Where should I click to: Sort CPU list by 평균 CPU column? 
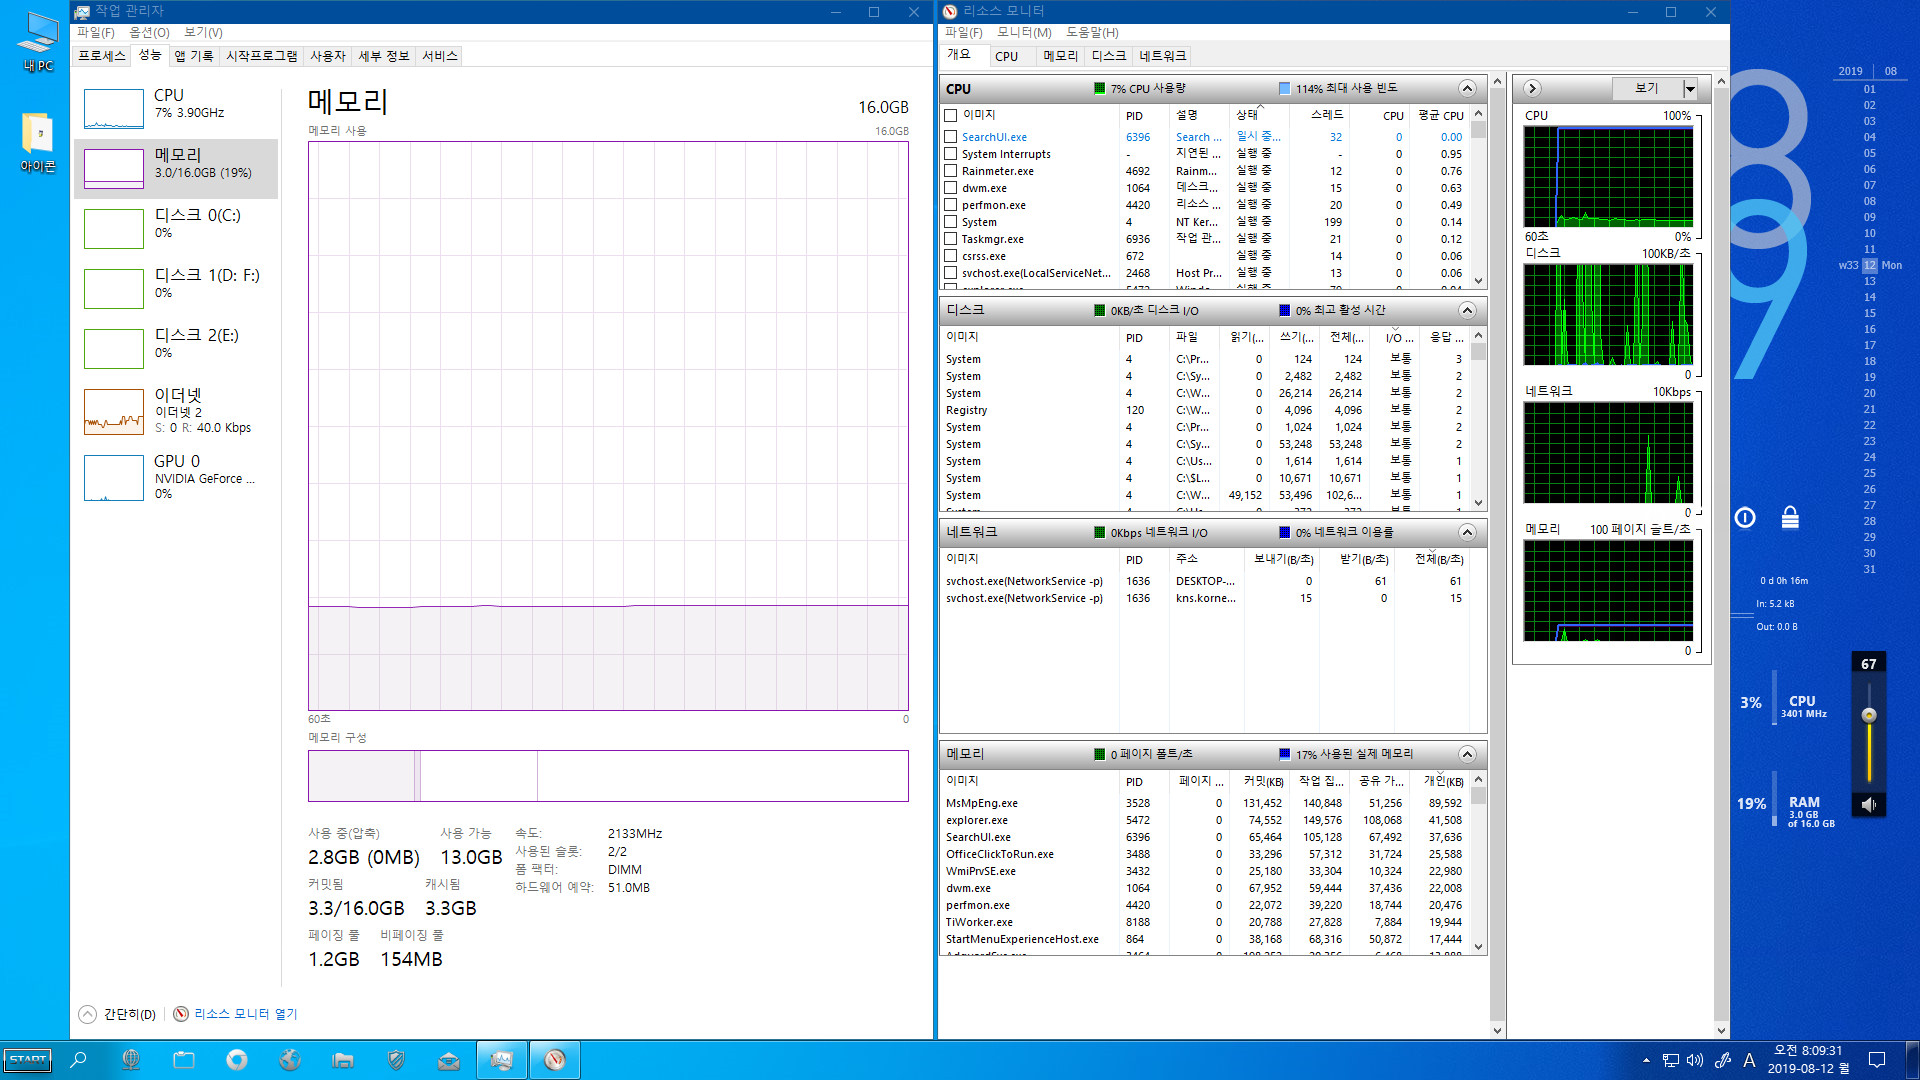point(1440,116)
